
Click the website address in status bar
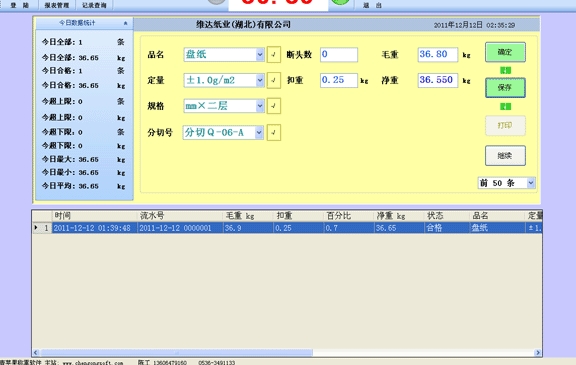click(x=93, y=363)
